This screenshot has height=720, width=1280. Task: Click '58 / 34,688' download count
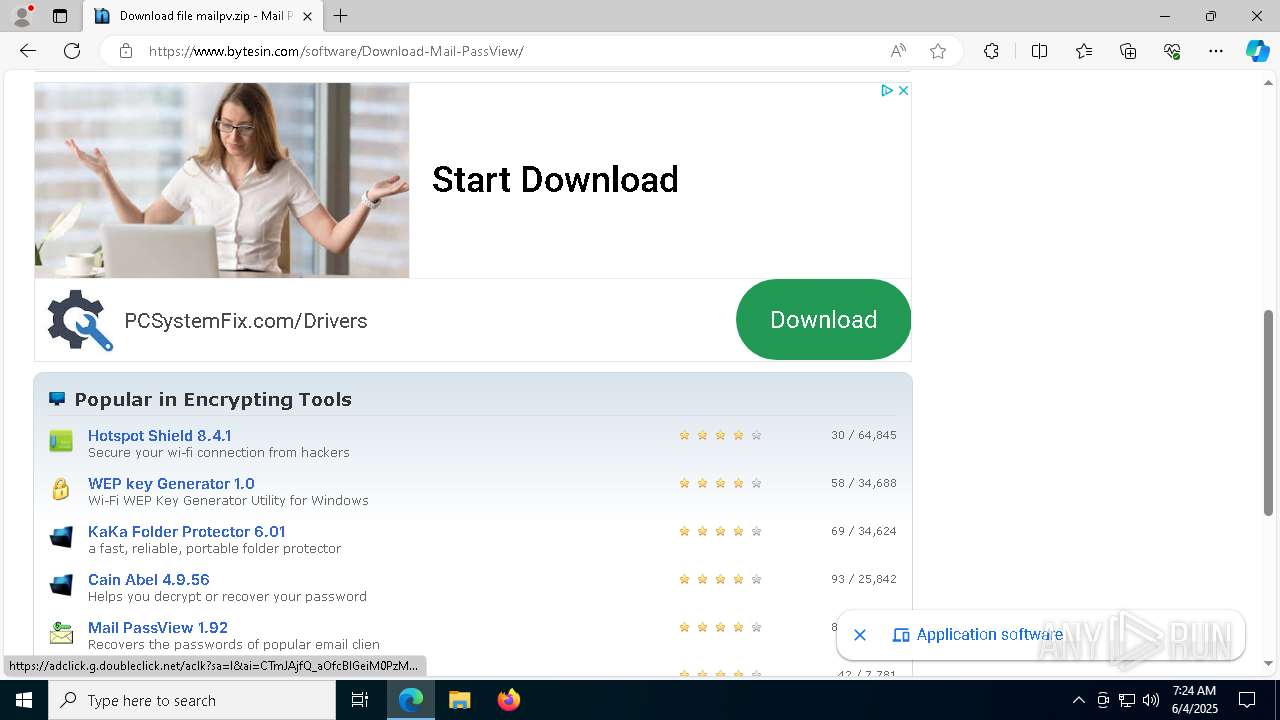[863, 483]
